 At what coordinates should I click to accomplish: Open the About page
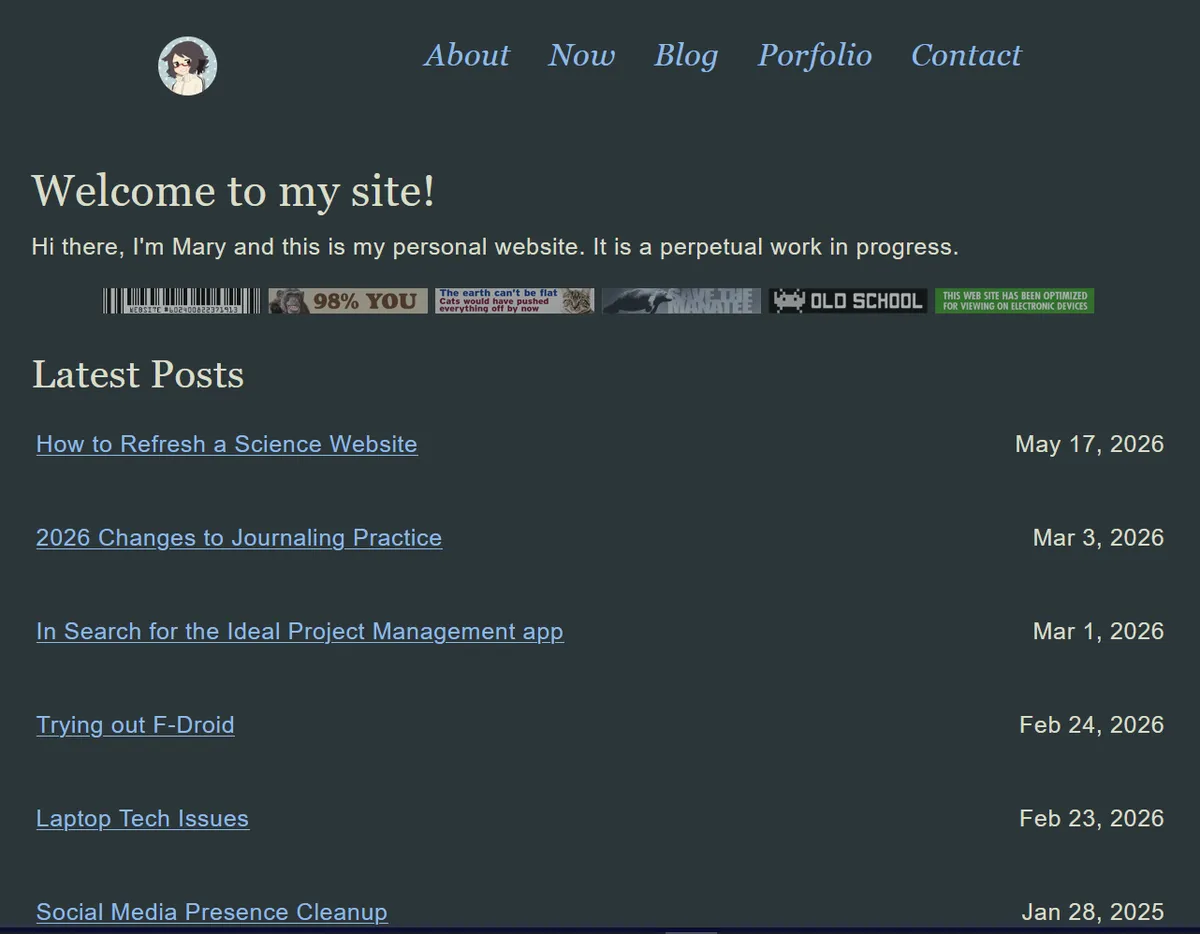(x=467, y=55)
